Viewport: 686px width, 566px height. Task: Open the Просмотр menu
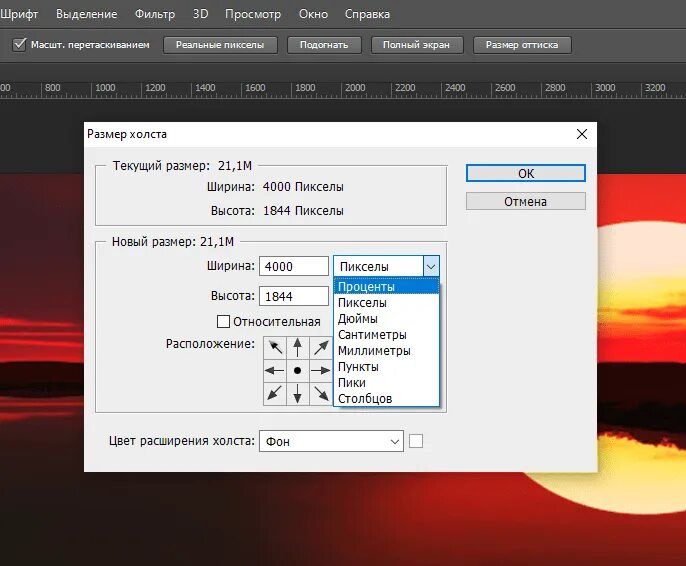point(253,14)
